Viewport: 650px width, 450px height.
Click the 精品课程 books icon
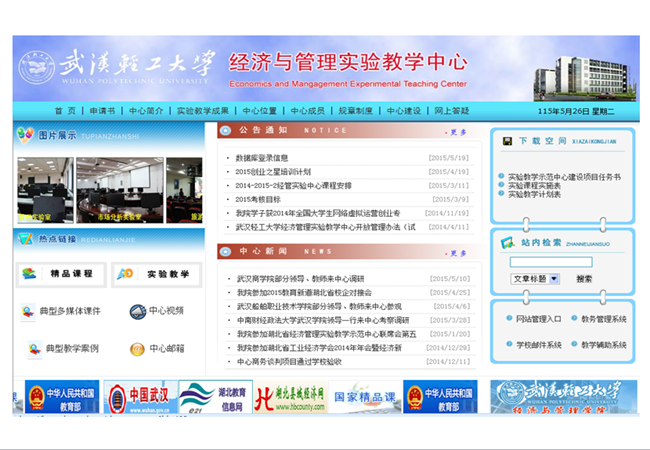coord(29,273)
